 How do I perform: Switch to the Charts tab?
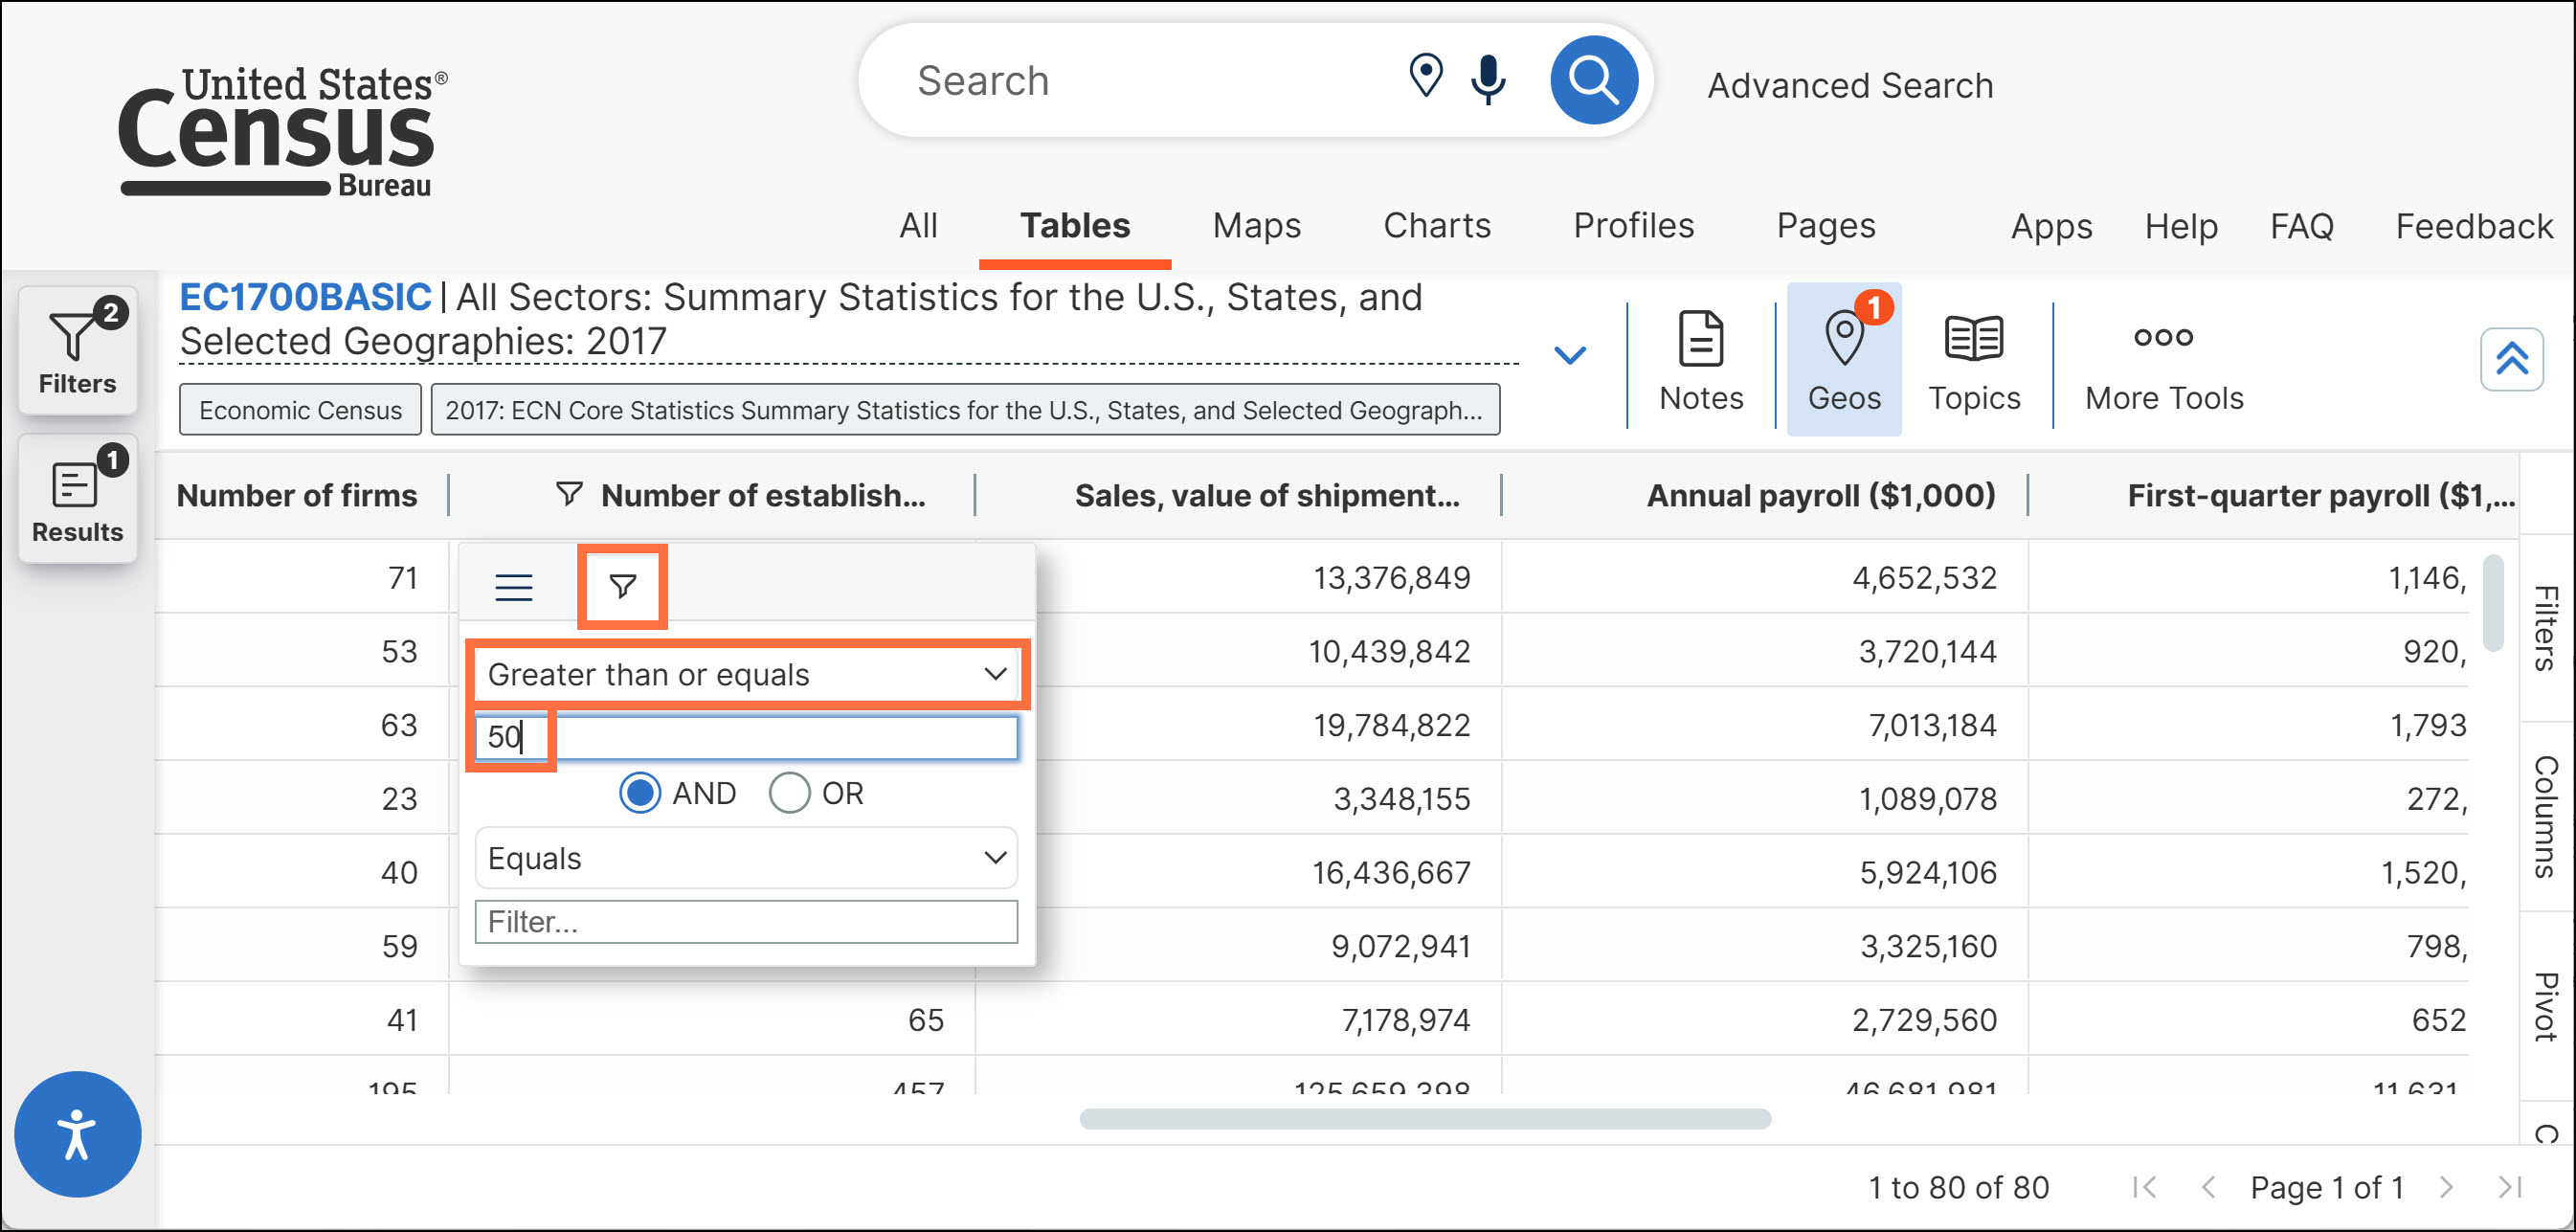[1436, 226]
